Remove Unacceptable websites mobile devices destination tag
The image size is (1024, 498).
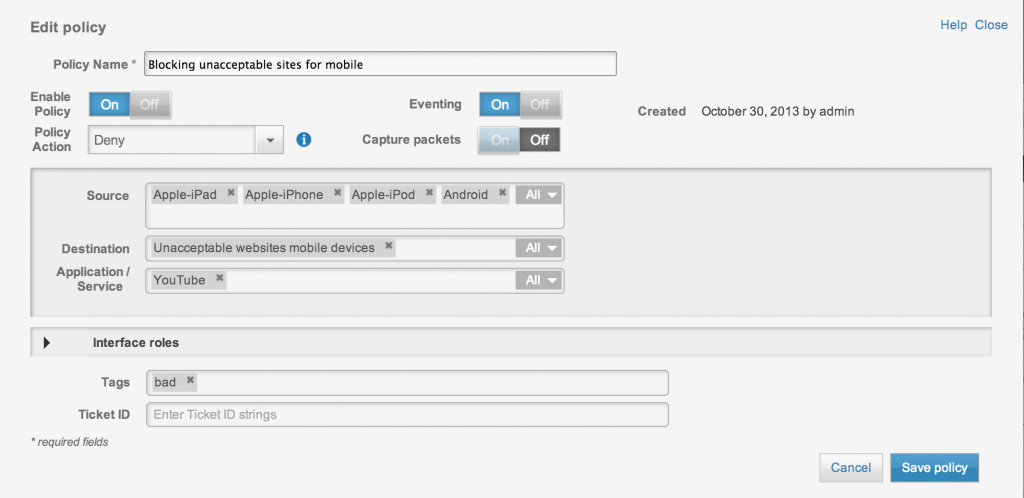[x=389, y=247]
